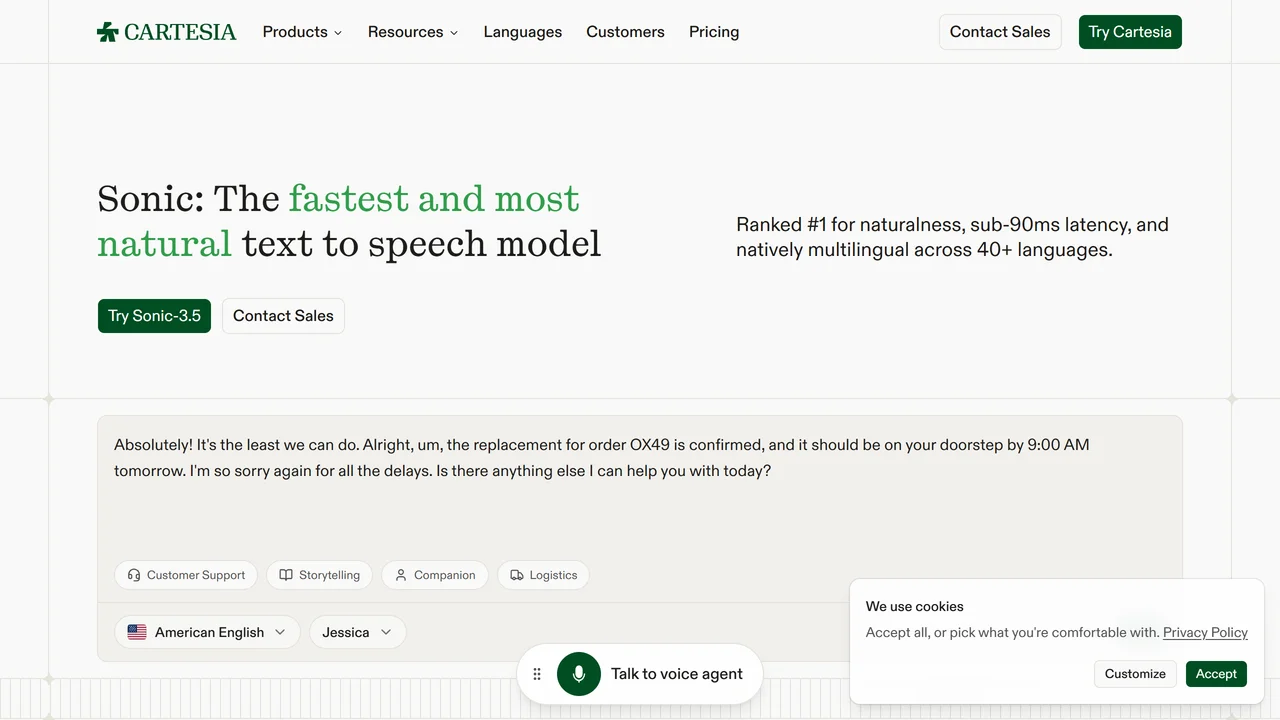Click into the sample speech text box
The height and width of the screenshot is (720, 1280).
(640, 490)
